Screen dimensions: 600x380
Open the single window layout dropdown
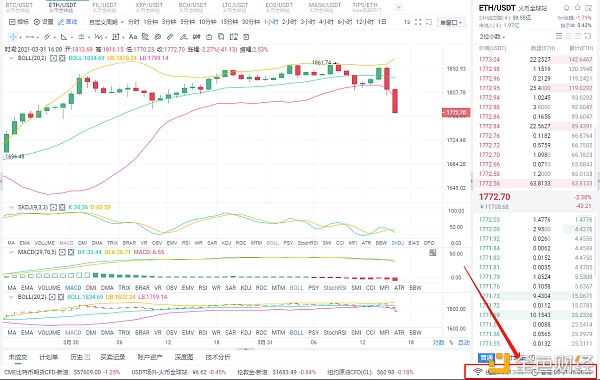[451, 22]
